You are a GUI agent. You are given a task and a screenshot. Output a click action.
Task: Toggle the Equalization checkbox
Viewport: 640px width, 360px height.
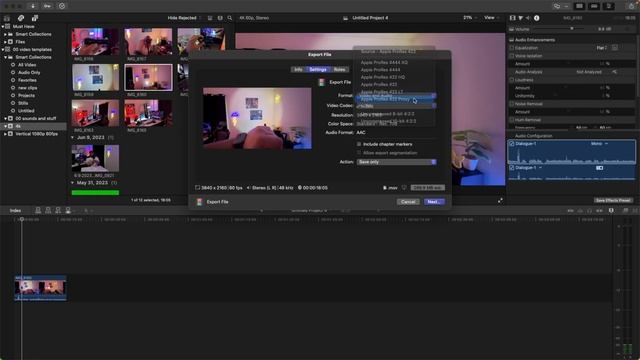click(x=511, y=48)
